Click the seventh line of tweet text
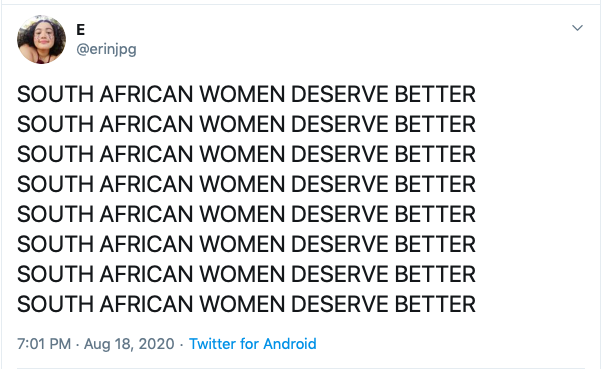 click(x=247, y=274)
